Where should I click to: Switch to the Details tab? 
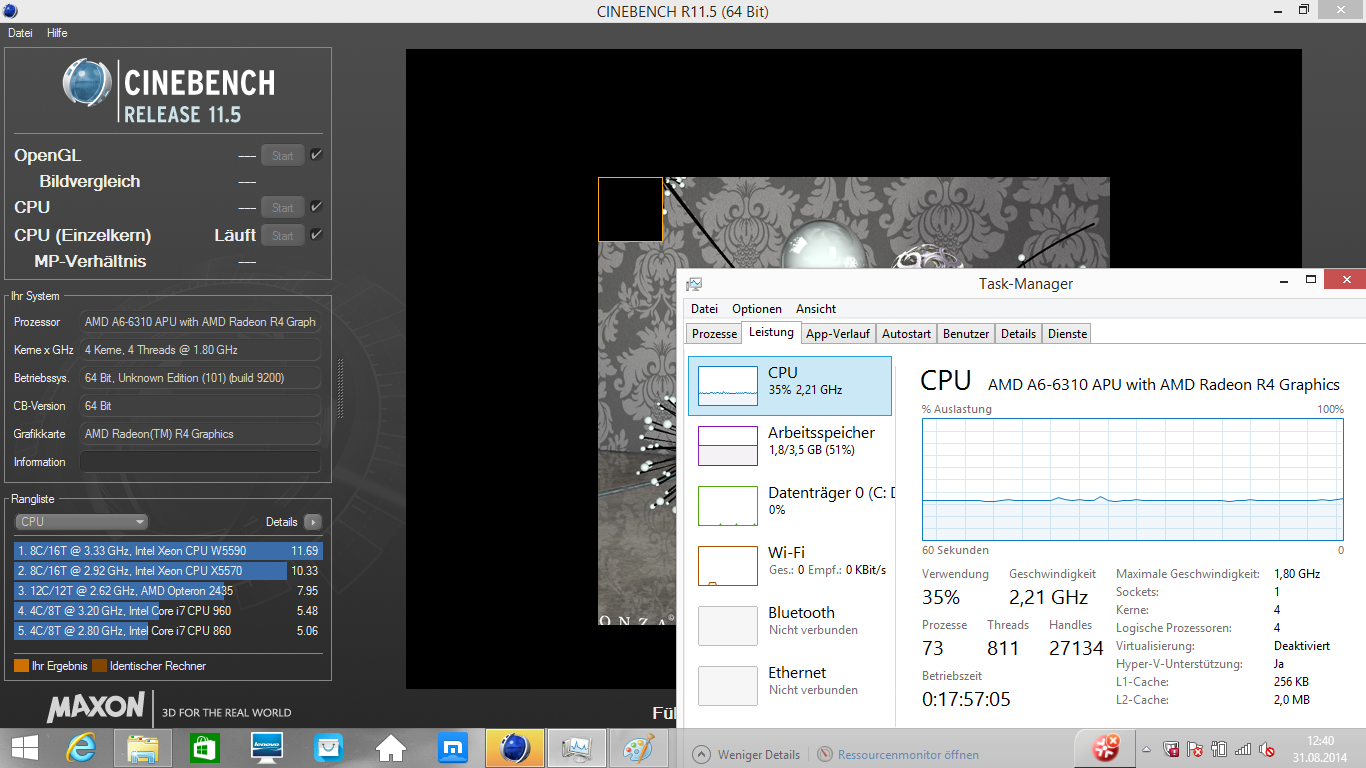point(1018,334)
